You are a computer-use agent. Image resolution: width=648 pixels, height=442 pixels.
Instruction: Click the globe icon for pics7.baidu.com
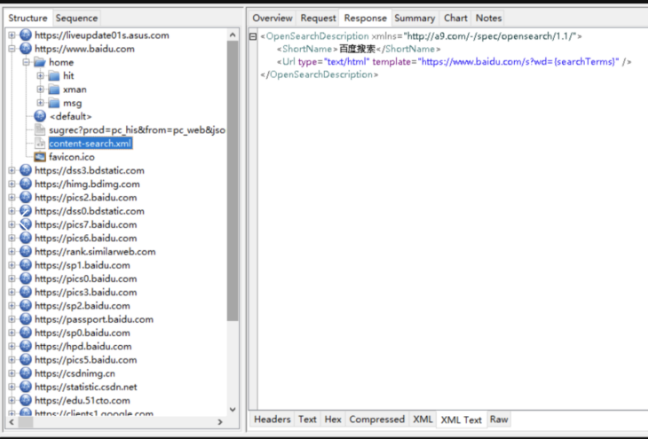point(26,225)
